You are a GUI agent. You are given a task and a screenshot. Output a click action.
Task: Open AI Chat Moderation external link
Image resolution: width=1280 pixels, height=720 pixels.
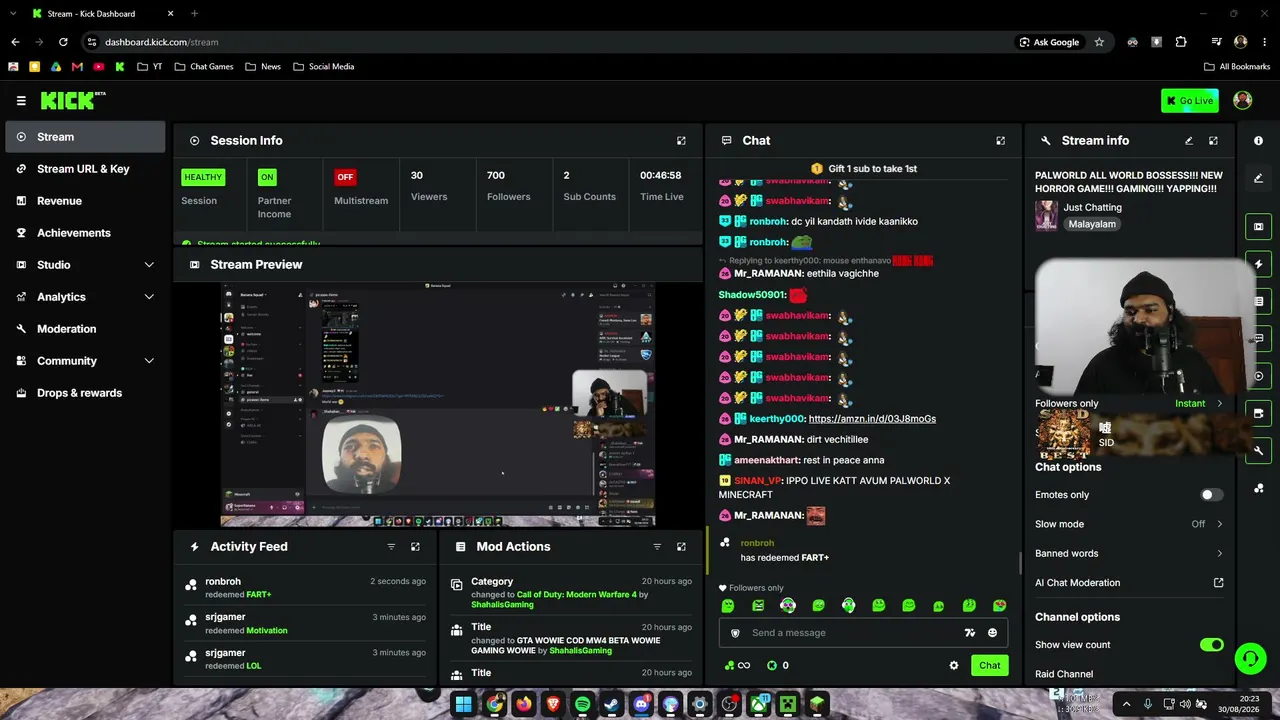(1218, 583)
